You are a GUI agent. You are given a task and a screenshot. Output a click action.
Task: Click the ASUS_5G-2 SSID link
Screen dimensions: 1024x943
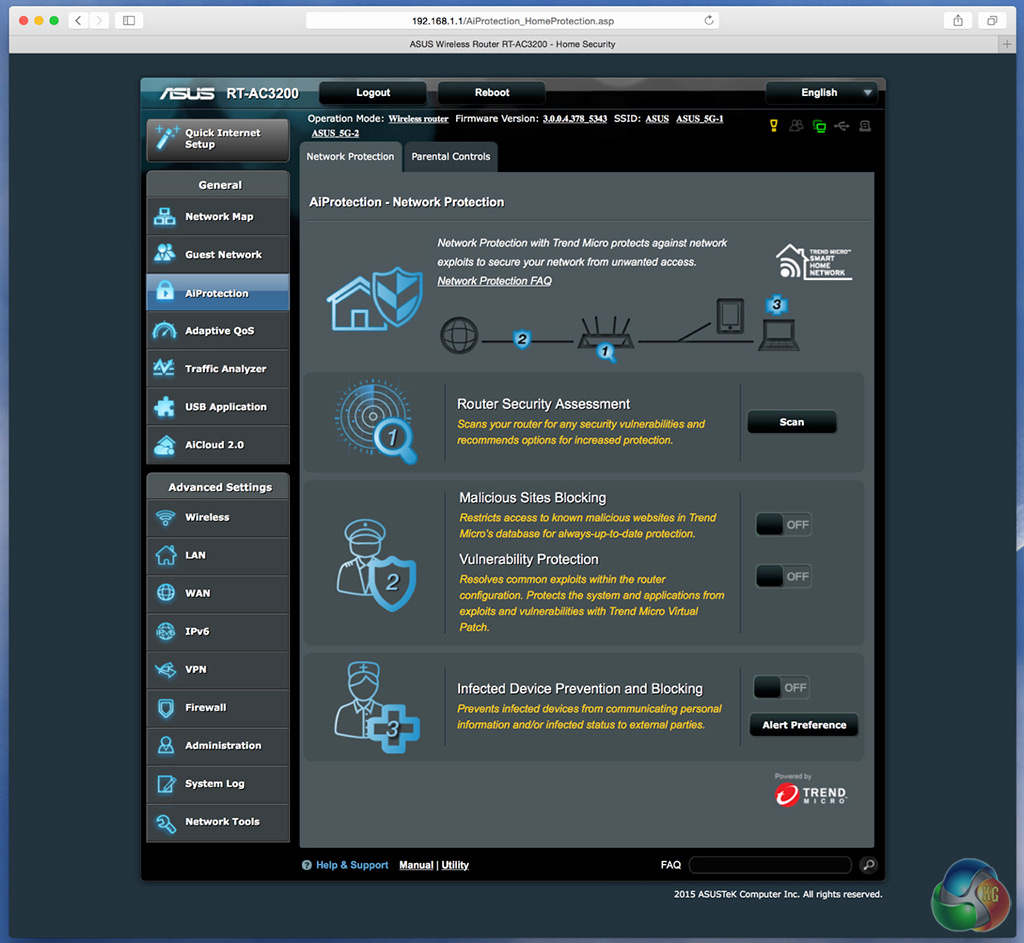tap(335, 133)
